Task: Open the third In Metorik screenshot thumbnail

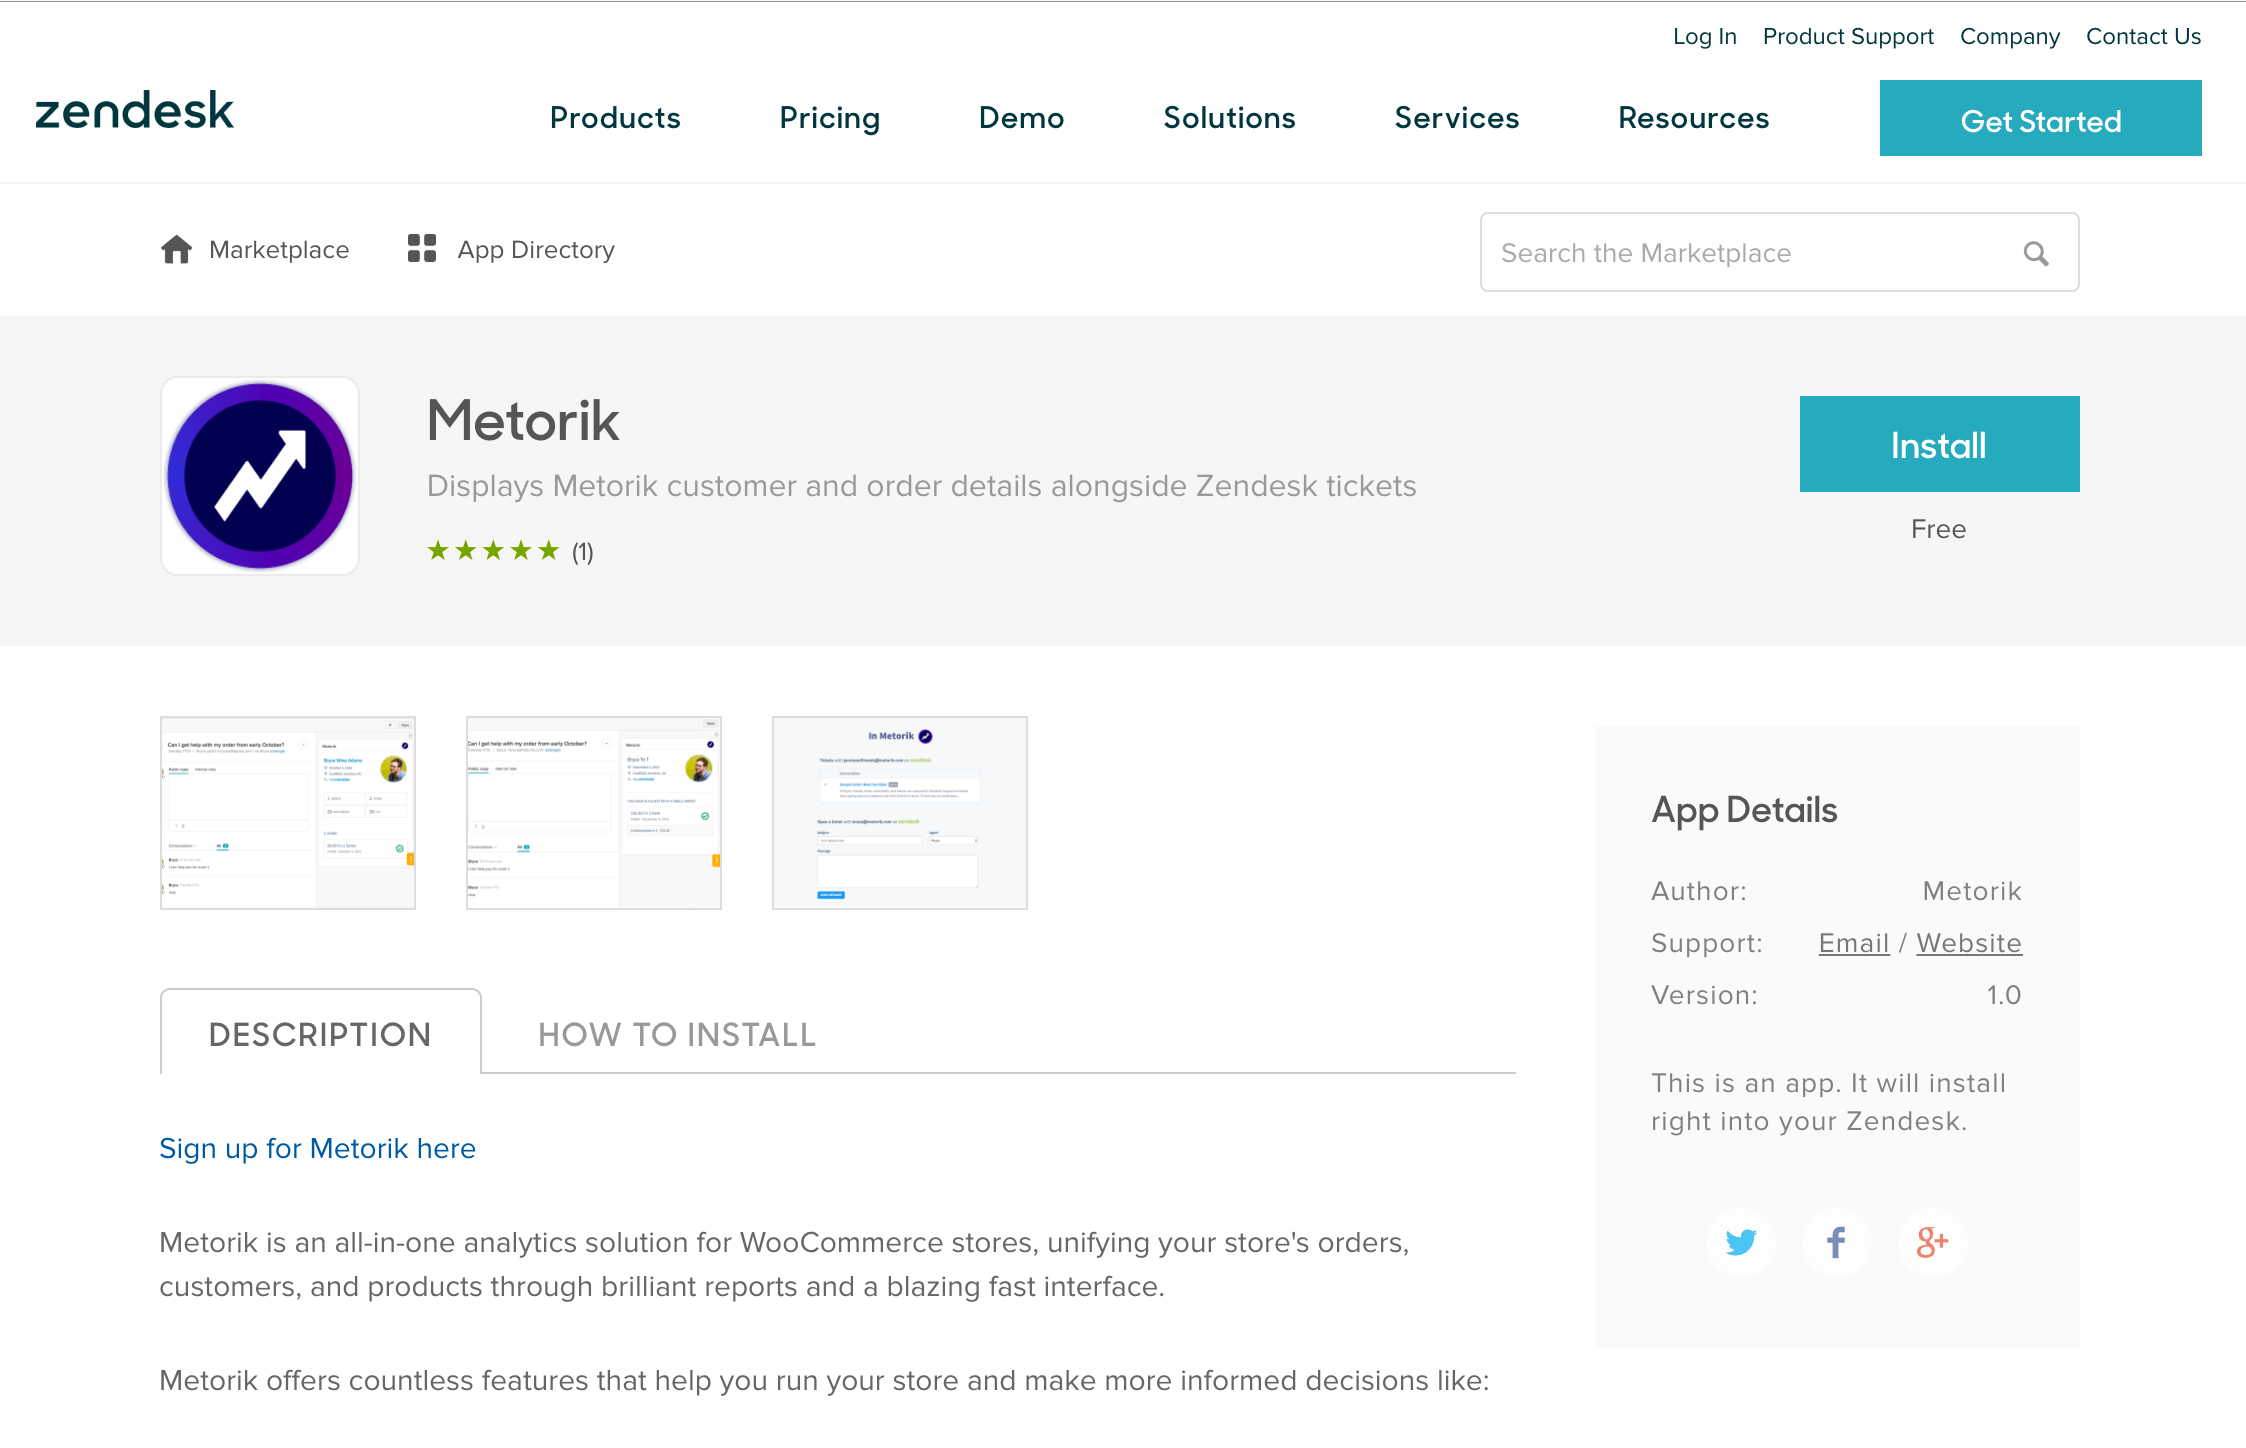Action: (x=899, y=812)
